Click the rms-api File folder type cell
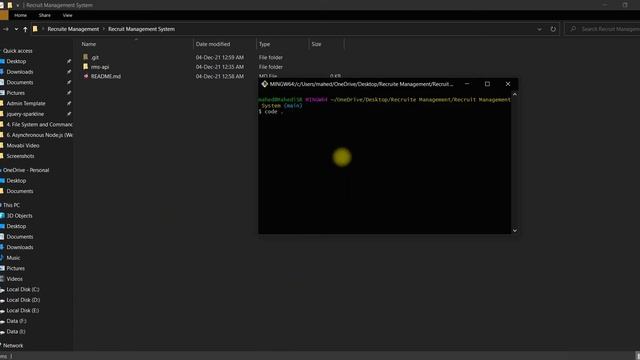640x360 pixels. pos(271,67)
